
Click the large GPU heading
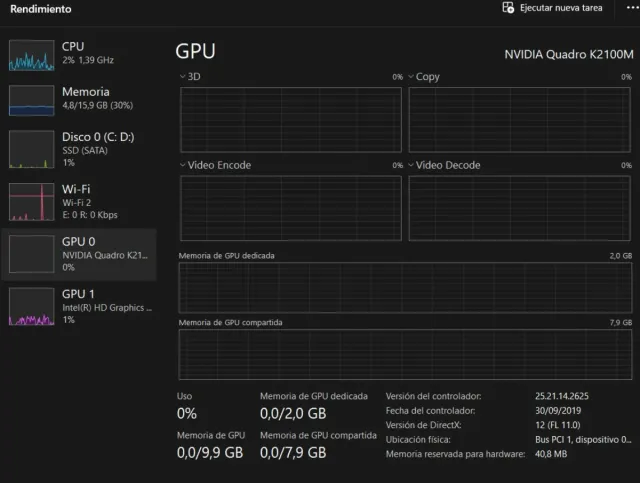[x=196, y=51]
